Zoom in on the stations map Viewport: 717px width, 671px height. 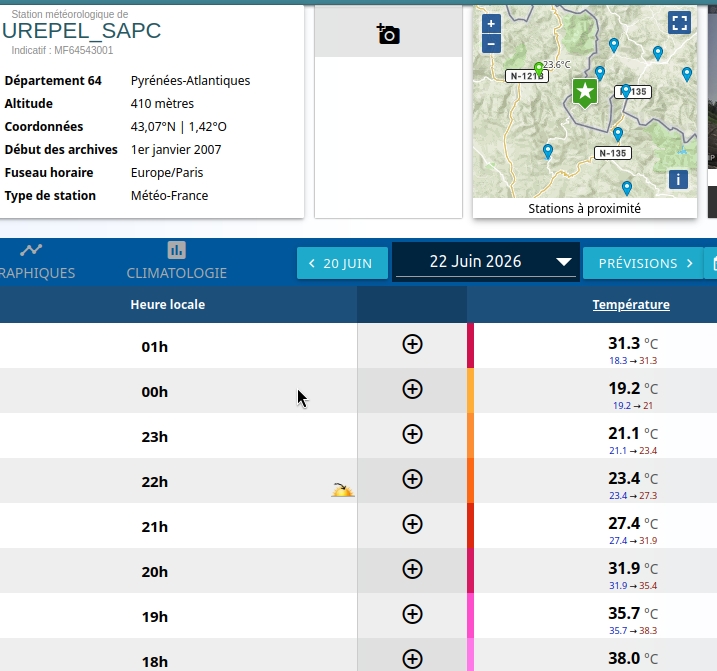[491, 24]
